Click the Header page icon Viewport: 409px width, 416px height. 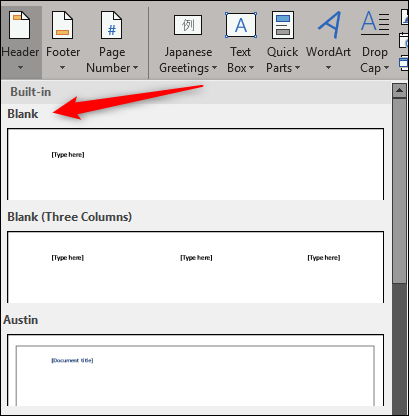(19, 25)
